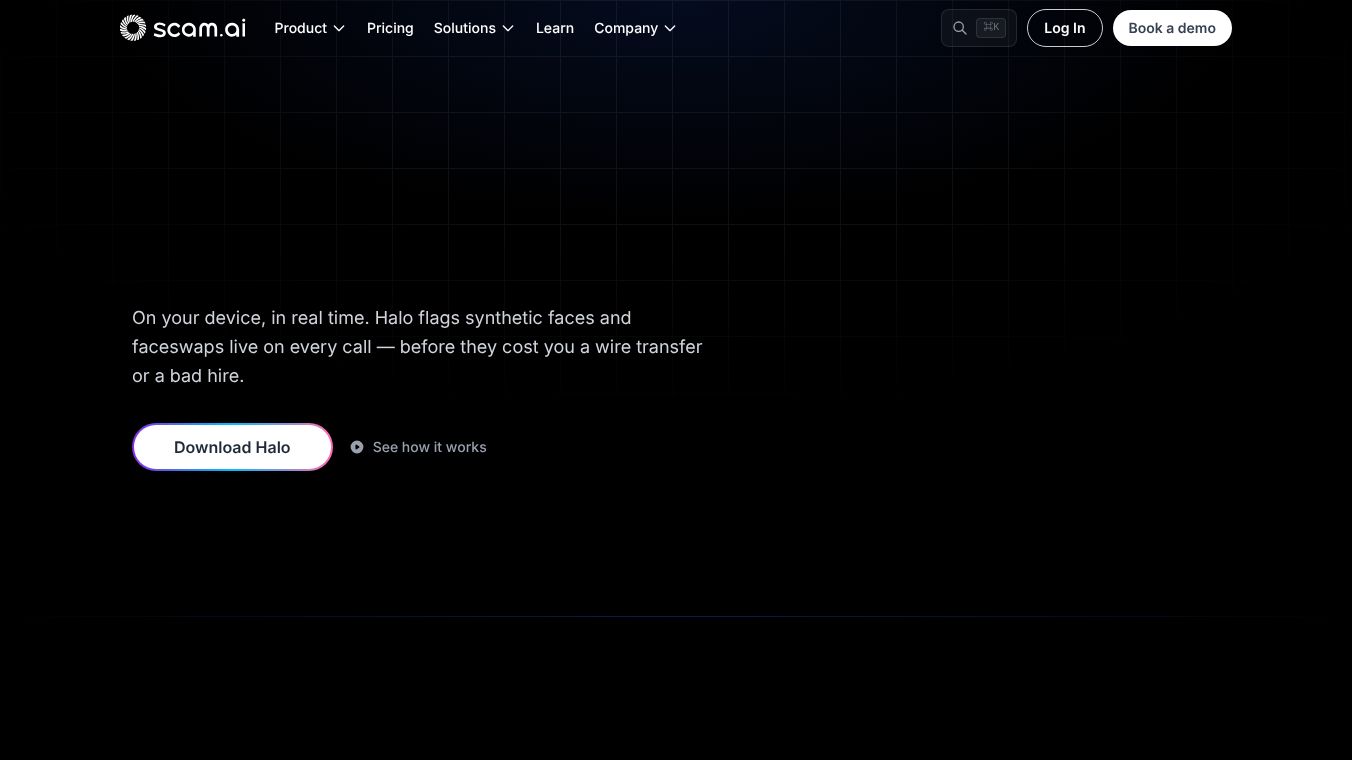
Task: Open the Solutions menu
Action: click(x=474, y=28)
